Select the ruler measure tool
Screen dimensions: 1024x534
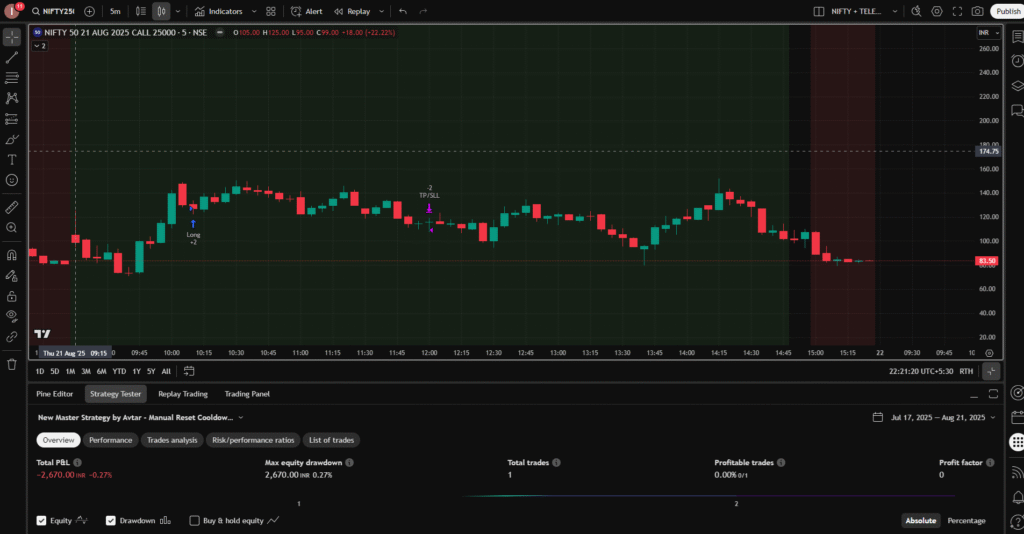click(12, 208)
